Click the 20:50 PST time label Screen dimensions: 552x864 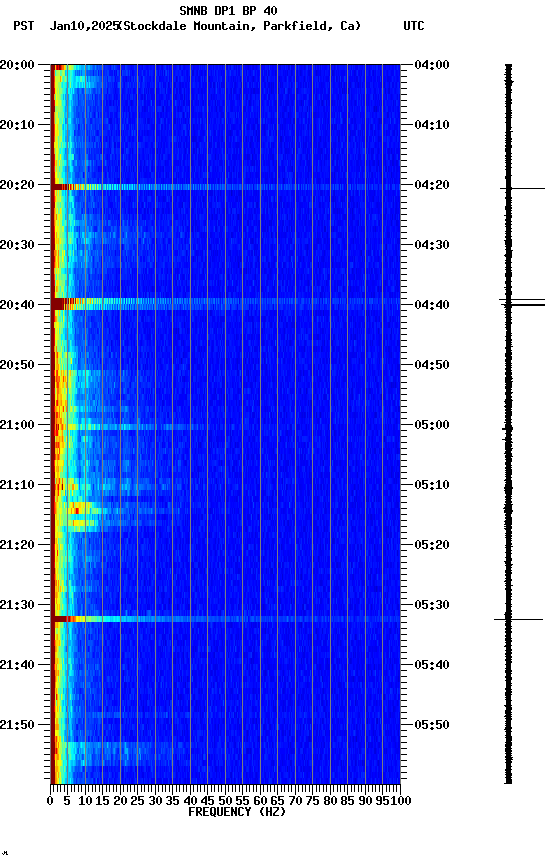tap(17, 365)
